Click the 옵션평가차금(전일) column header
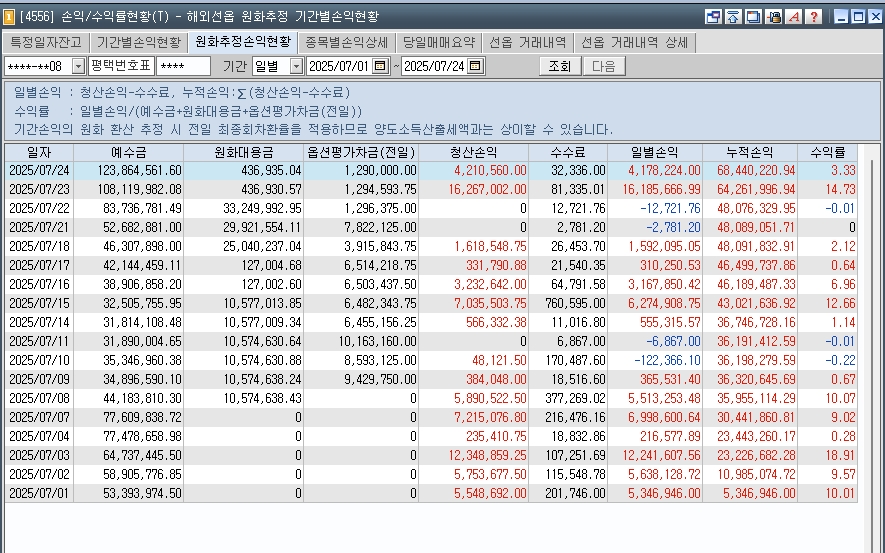 point(361,152)
